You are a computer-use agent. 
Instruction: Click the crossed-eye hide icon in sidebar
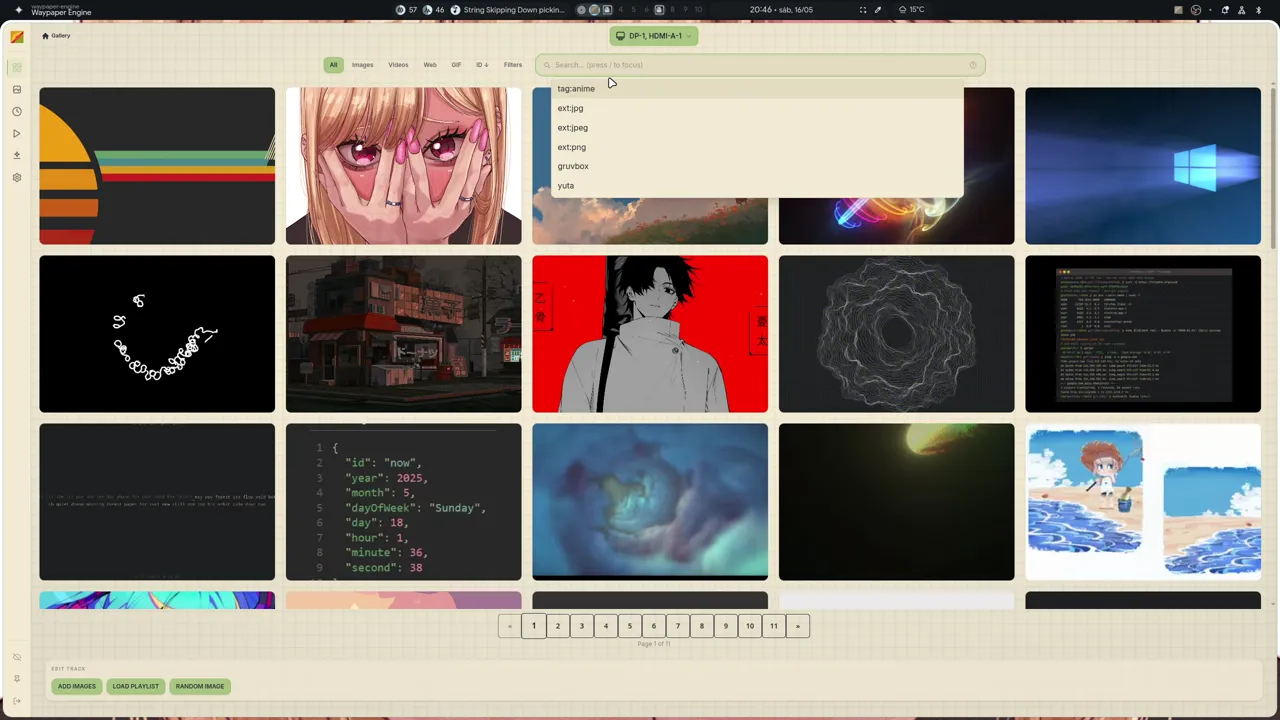click(x=17, y=657)
